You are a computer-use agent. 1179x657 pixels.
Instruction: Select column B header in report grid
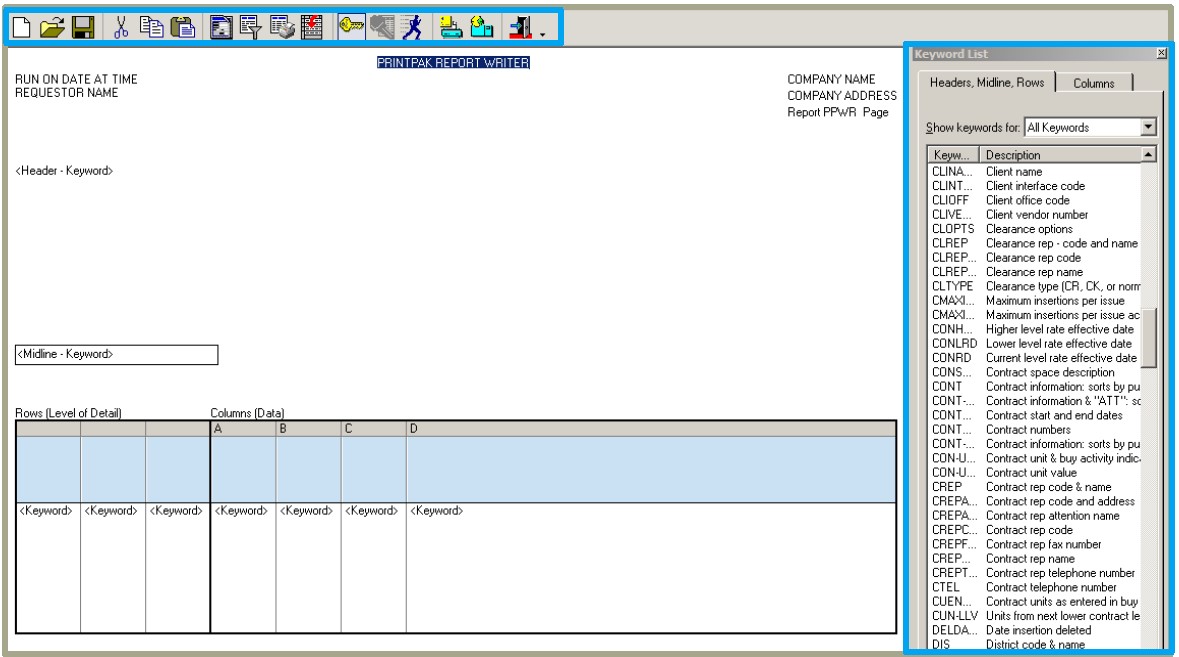tap(308, 428)
